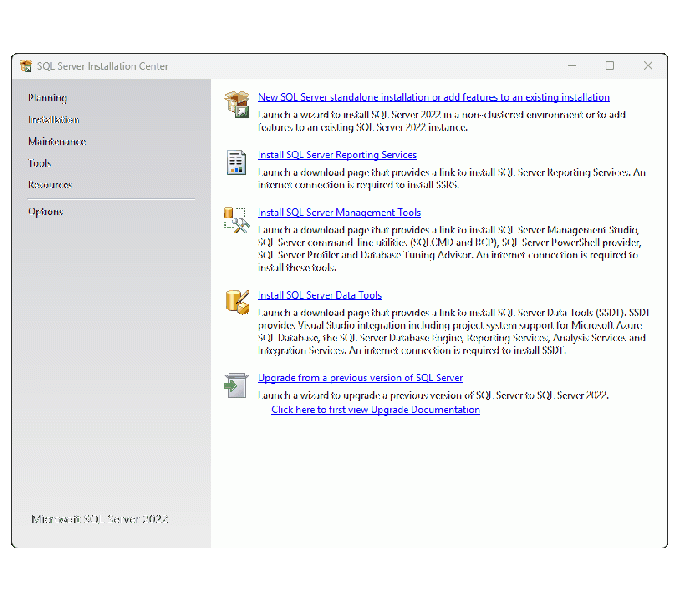The height and width of the screenshot is (599, 683).
Task: Click the Microsoft SQL Server 2022 label
Action: click(x=100, y=519)
